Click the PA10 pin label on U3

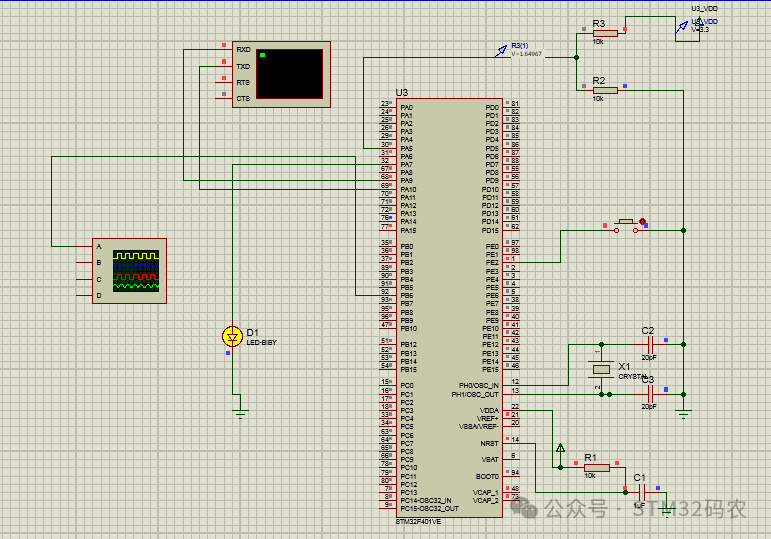(x=408, y=189)
